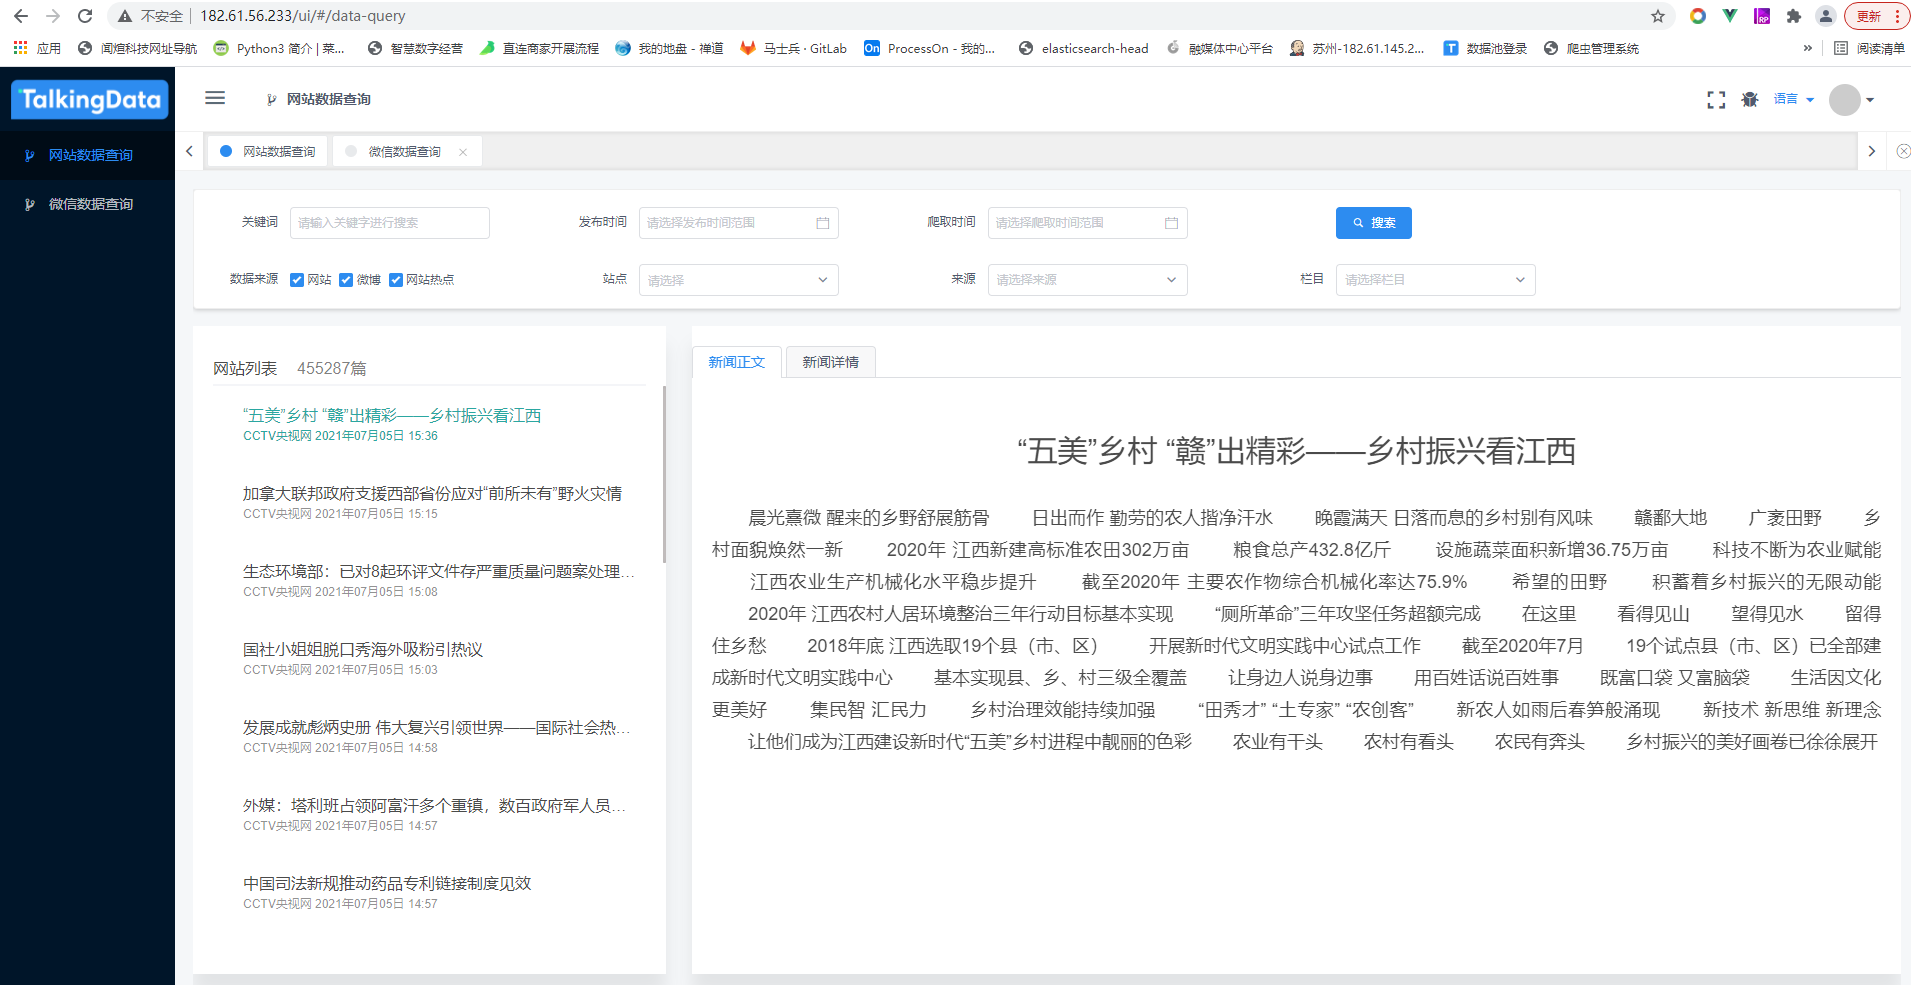The width and height of the screenshot is (1911, 985).
Task: Uncheck the 网站 data source checkbox
Action: [297, 280]
